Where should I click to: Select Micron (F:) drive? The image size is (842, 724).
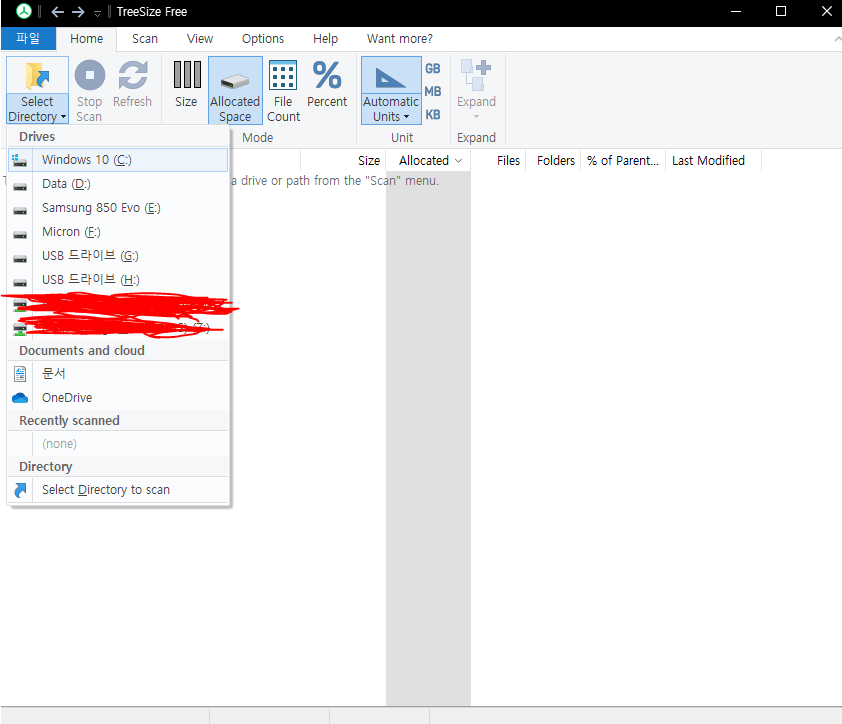(118, 232)
